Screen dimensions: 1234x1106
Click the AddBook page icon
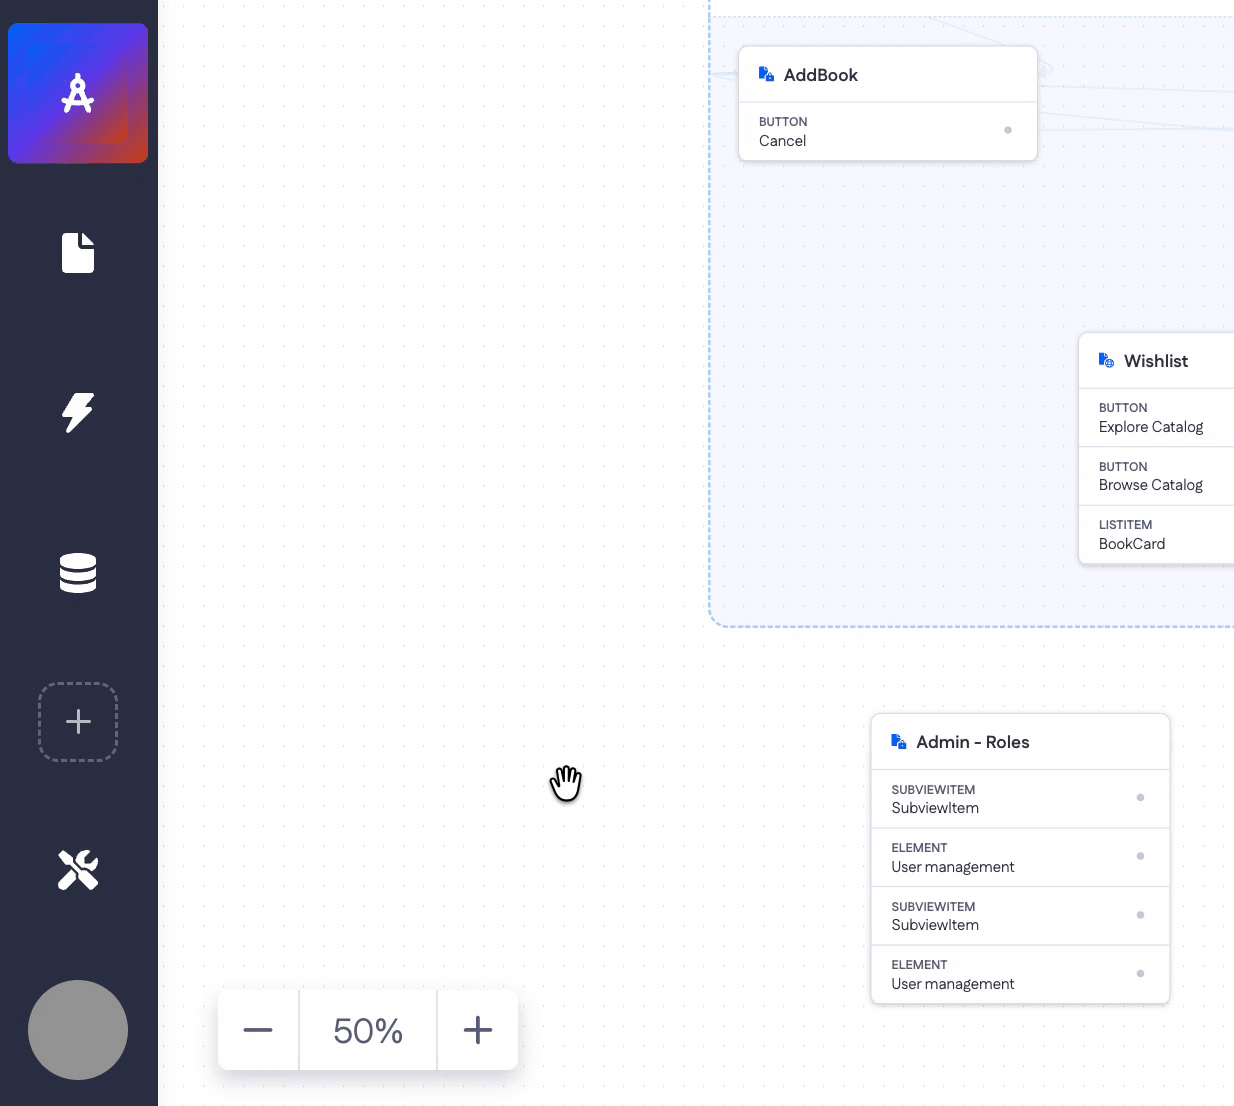point(767,74)
